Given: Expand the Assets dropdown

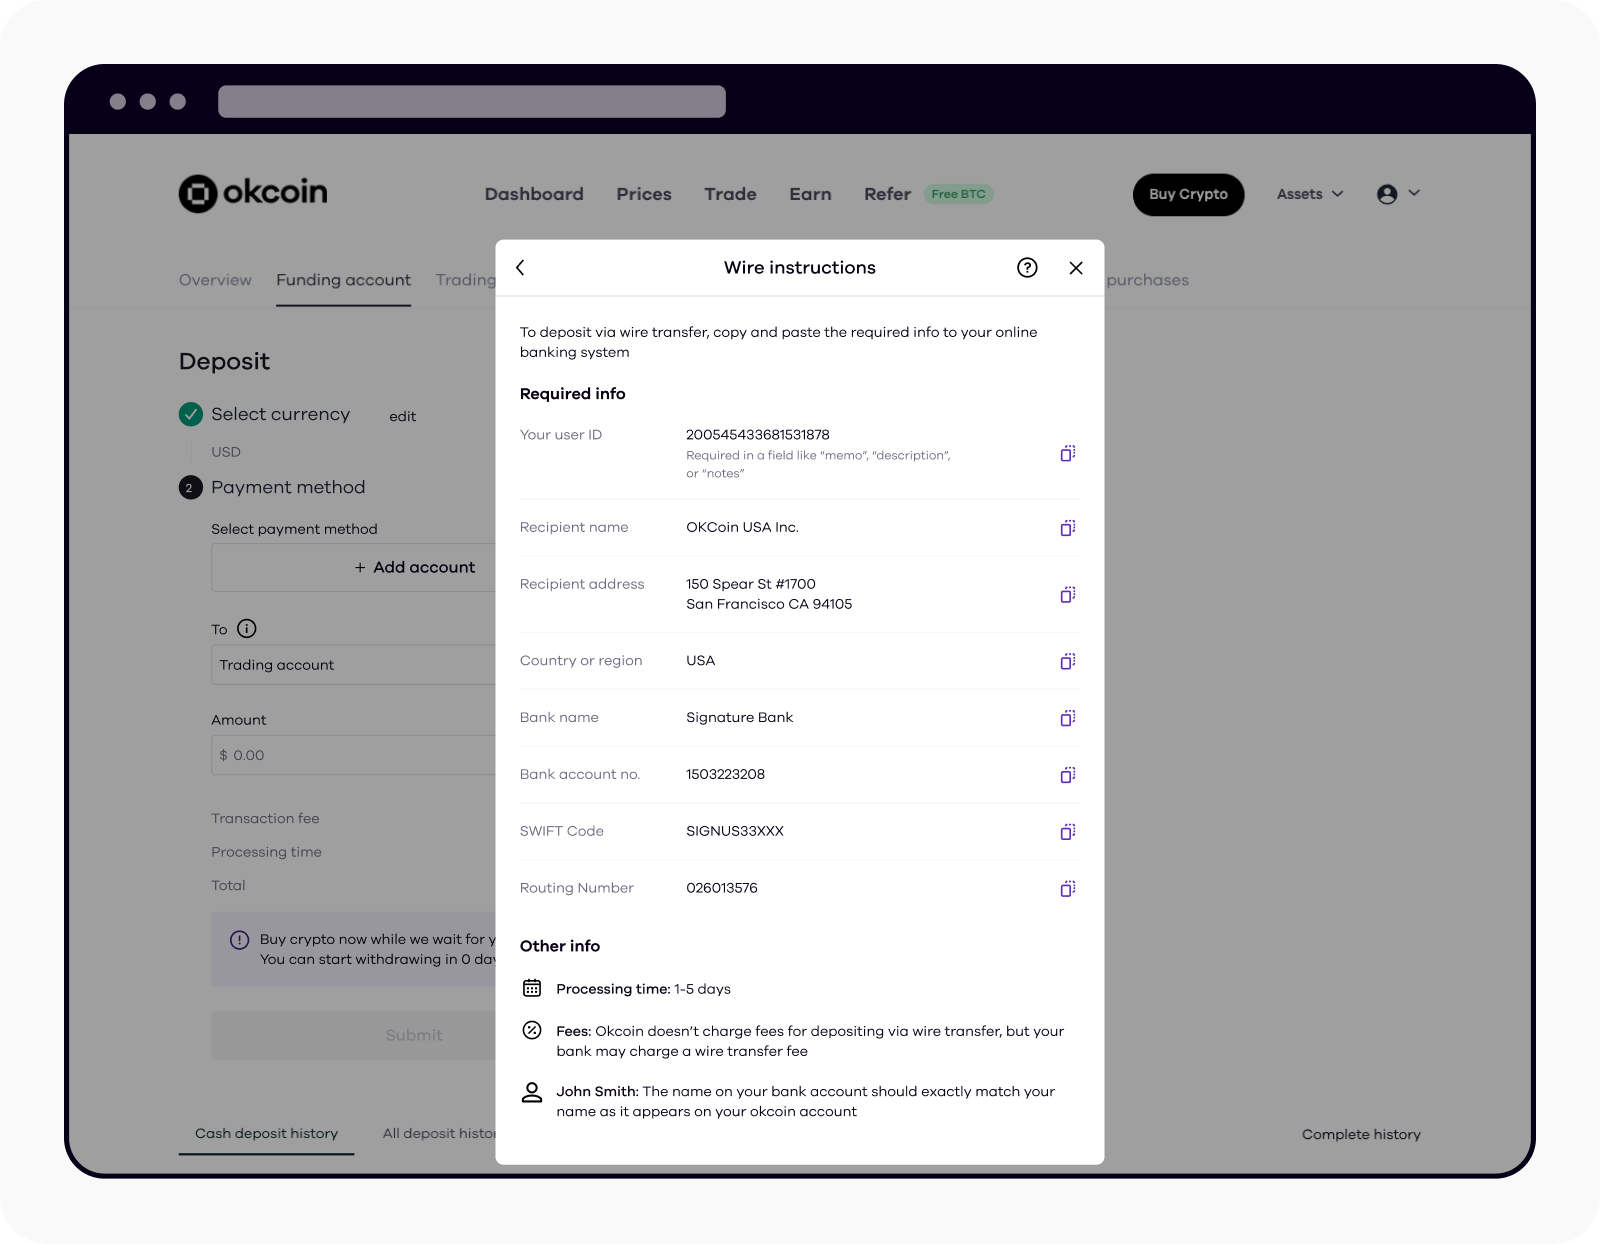Looking at the screenshot, I should (x=1310, y=194).
